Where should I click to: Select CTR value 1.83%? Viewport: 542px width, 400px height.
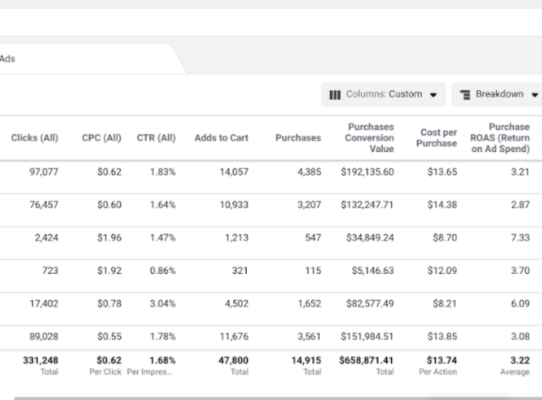pyautogui.click(x=163, y=172)
